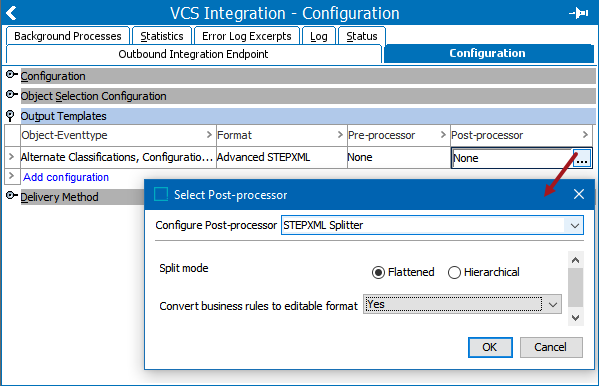This screenshot has width=599, height=386.
Task: Click the Select Post-processor dialog window icon
Action: pyautogui.click(x=161, y=195)
